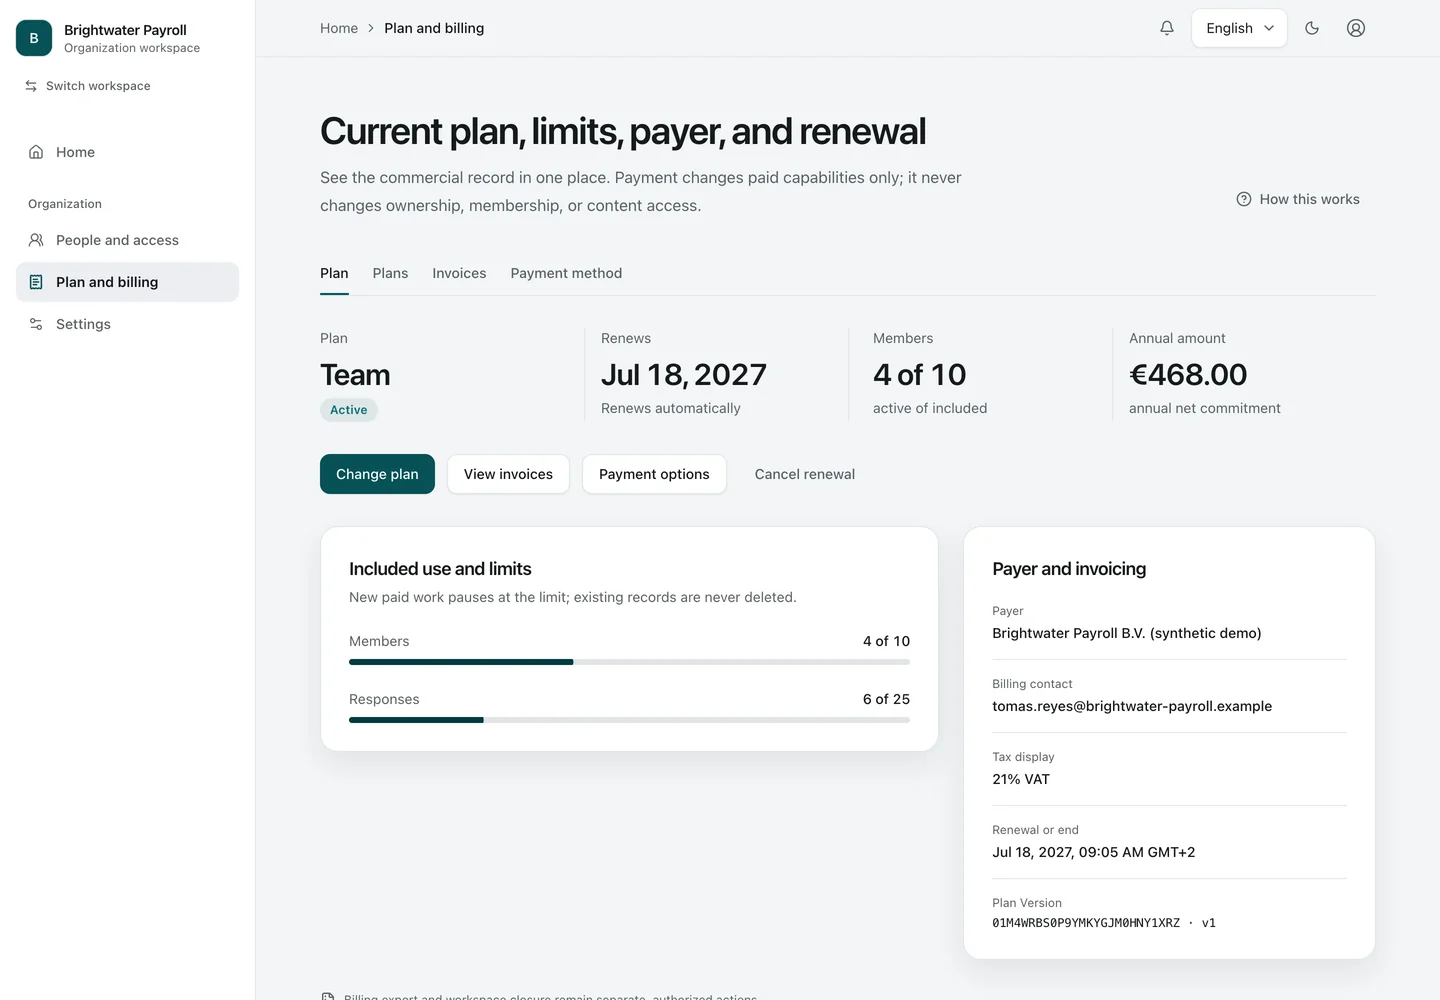Image resolution: width=1440 pixels, height=1000 pixels.
Task: Click the plan version ID 01M4WRBS0P9YMKYGJM0HNY1XRZ
Action: click(x=1086, y=923)
